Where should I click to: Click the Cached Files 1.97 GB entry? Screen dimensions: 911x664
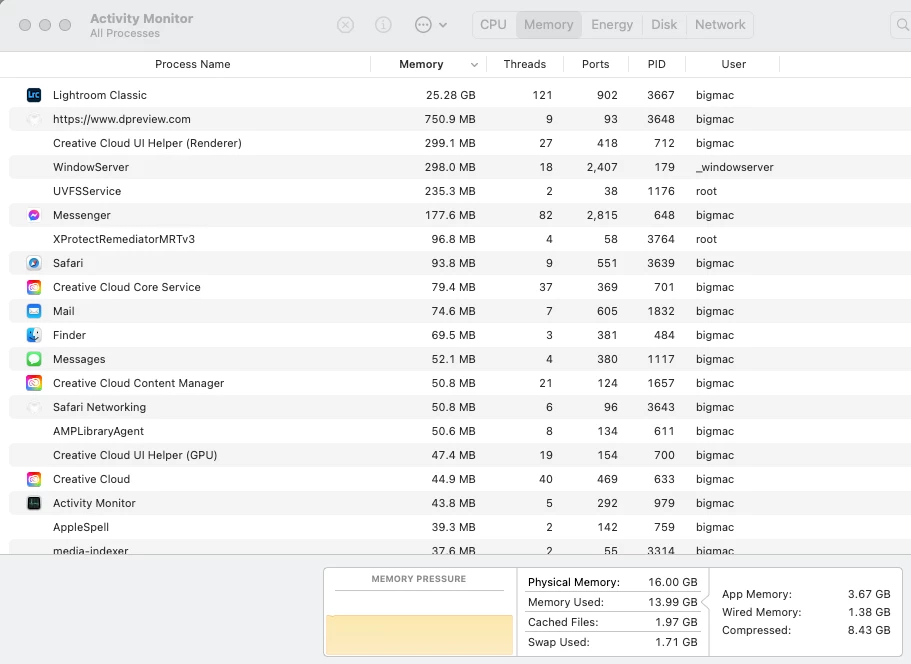(x=612, y=622)
